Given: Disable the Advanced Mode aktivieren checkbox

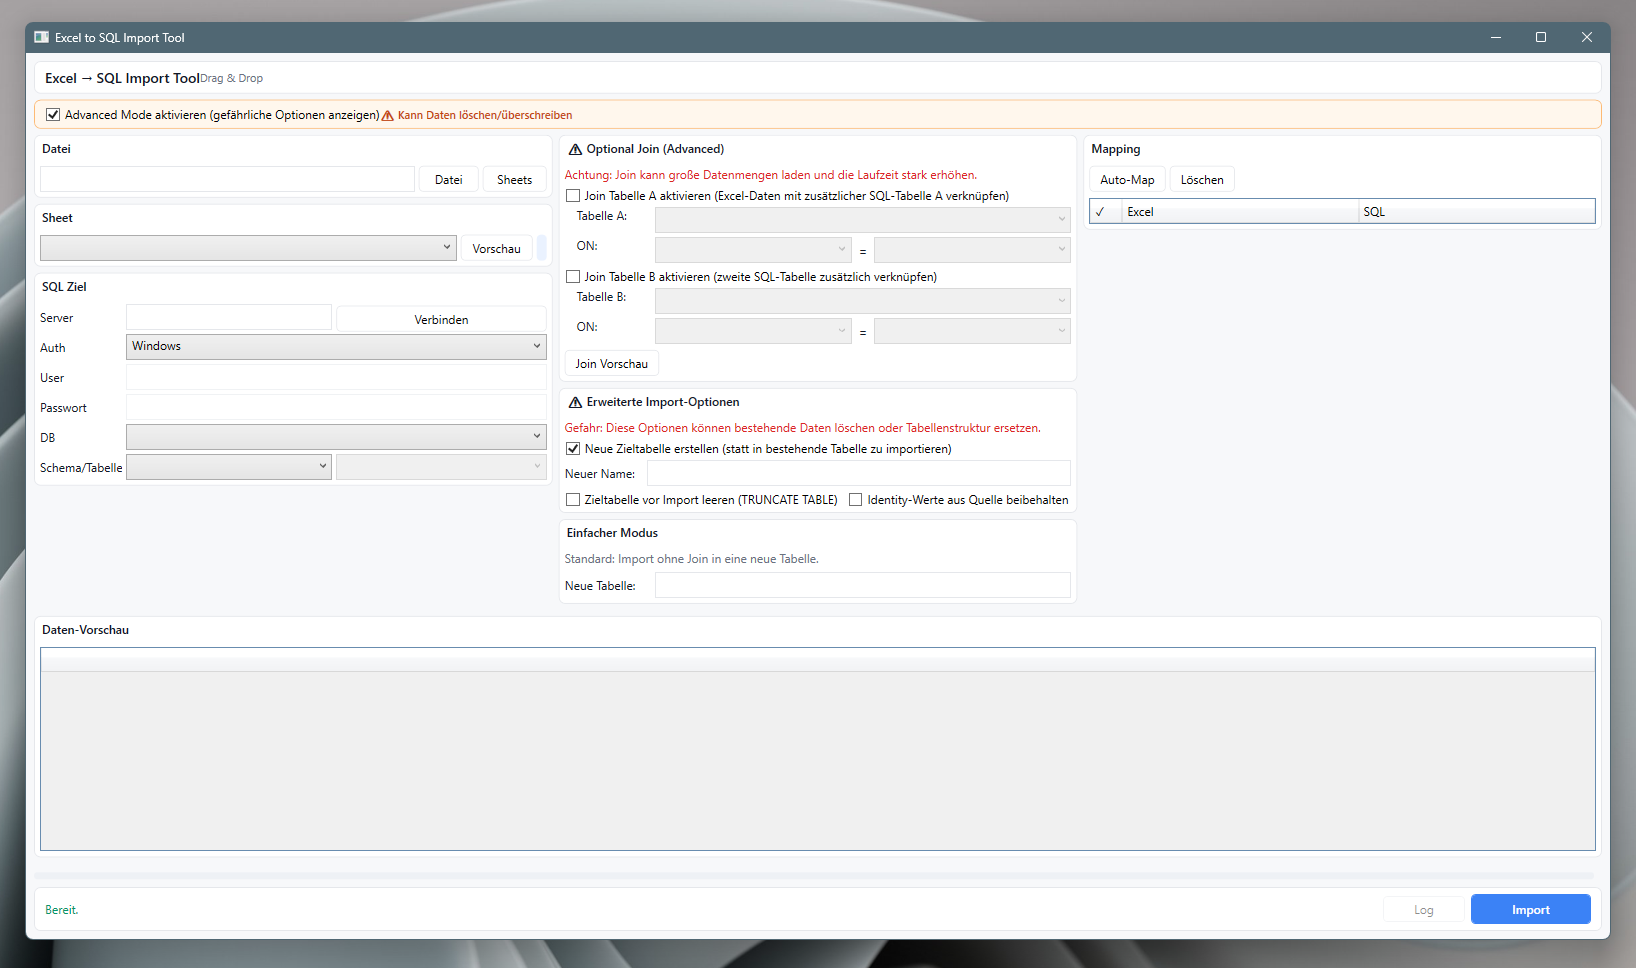Looking at the screenshot, I should click(53, 114).
